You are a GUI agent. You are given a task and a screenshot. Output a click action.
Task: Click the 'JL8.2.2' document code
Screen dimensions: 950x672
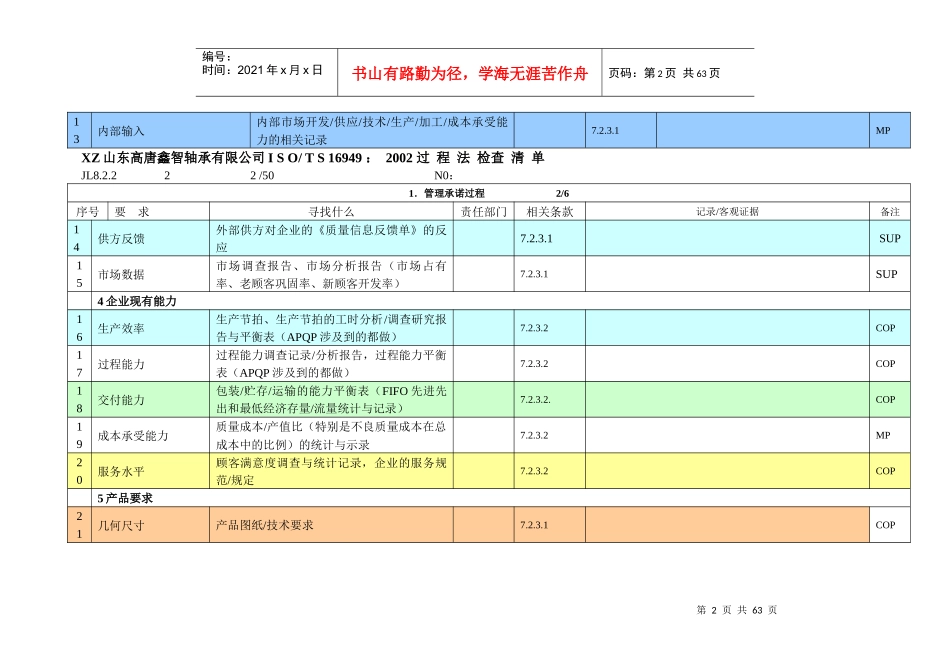tap(99, 176)
